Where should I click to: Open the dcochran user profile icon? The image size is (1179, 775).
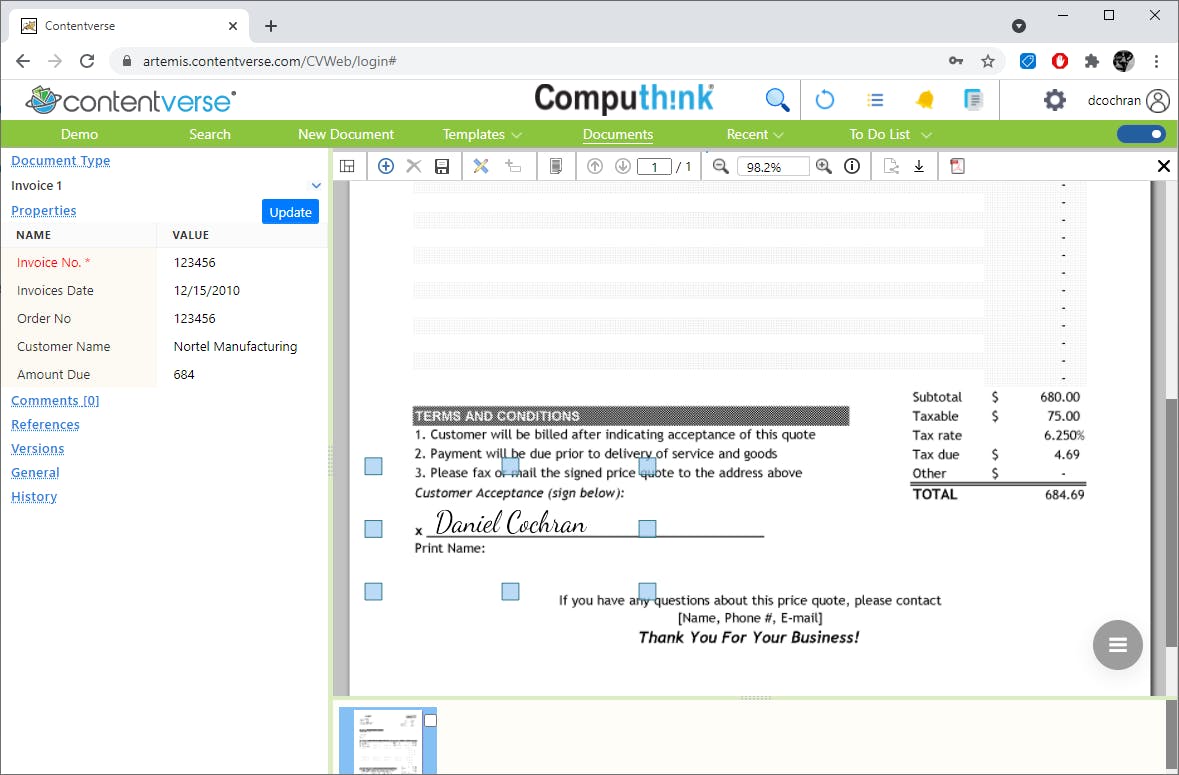tap(1158, 101)
